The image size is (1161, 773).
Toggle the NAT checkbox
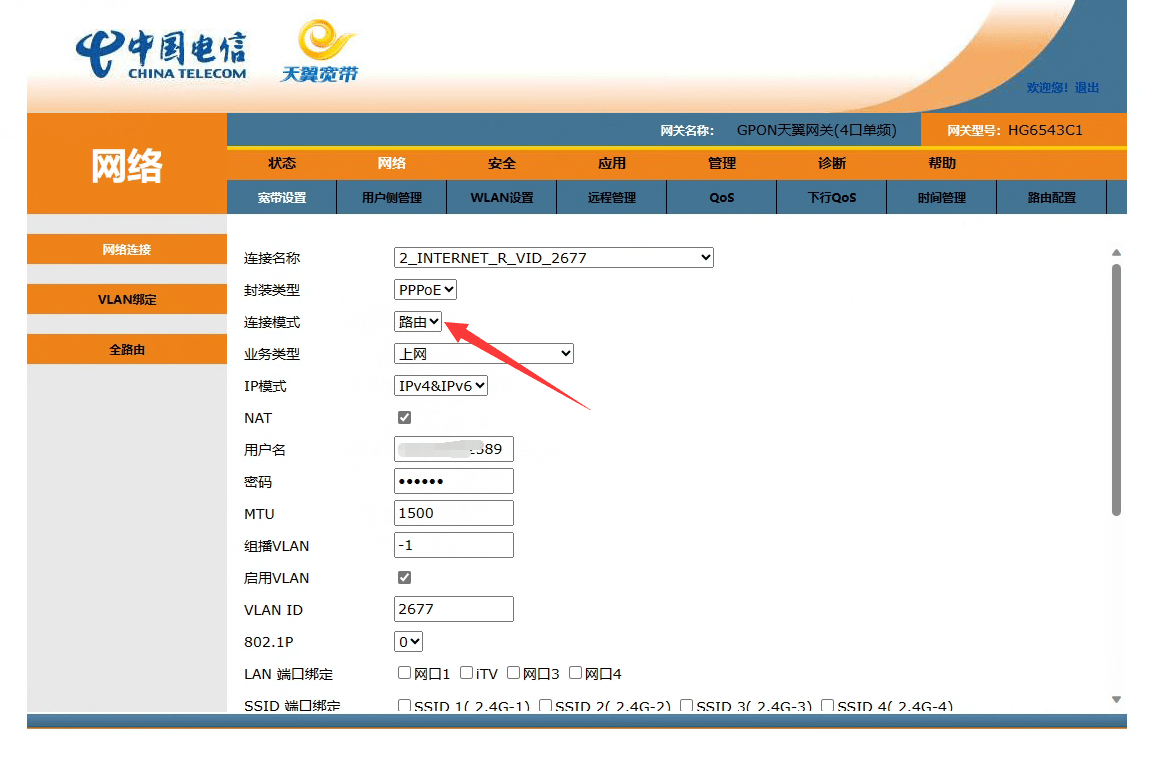click(x=405, y=418)
